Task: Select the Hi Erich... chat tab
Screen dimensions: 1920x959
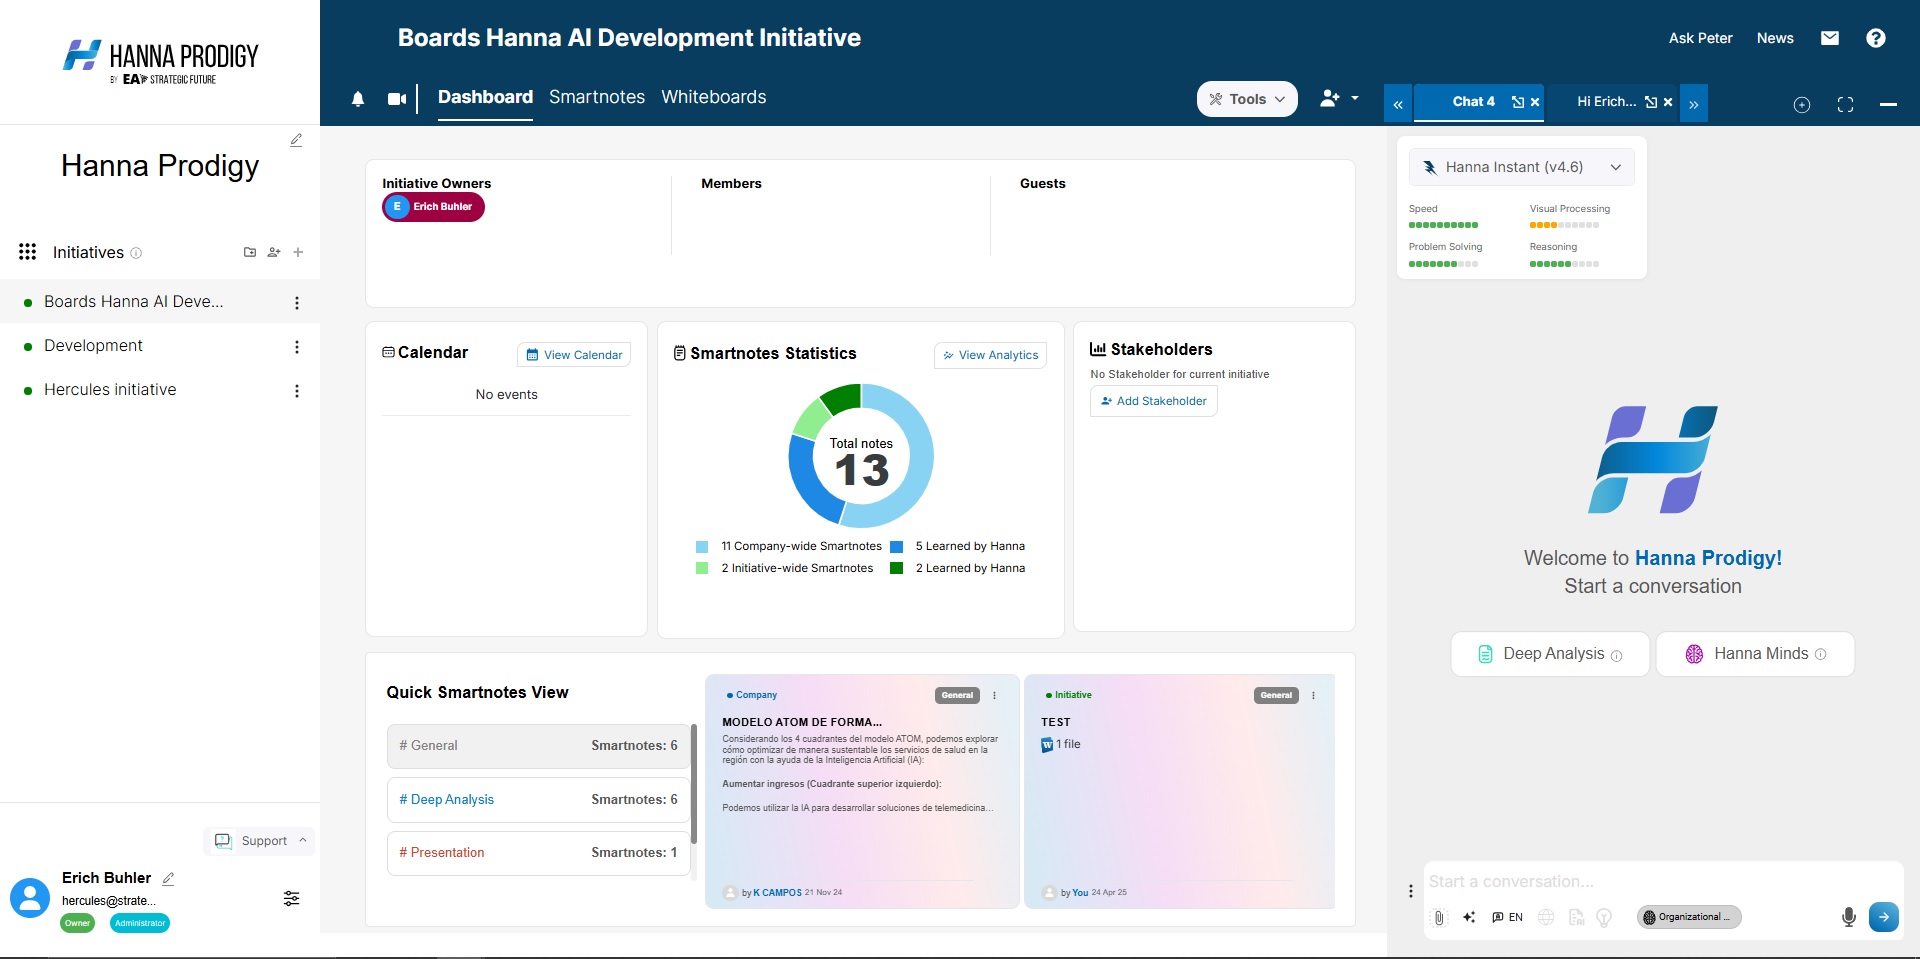Action: 1606,102
